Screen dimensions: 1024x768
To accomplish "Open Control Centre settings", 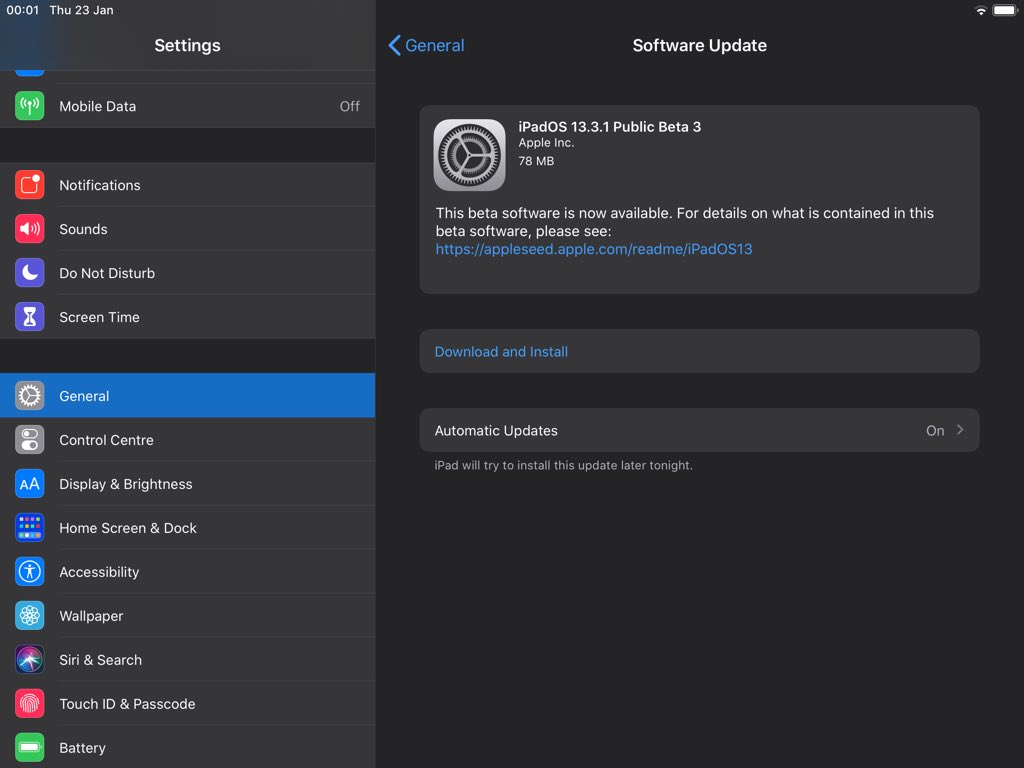I will pyautogui.click(x=187, y=440).
